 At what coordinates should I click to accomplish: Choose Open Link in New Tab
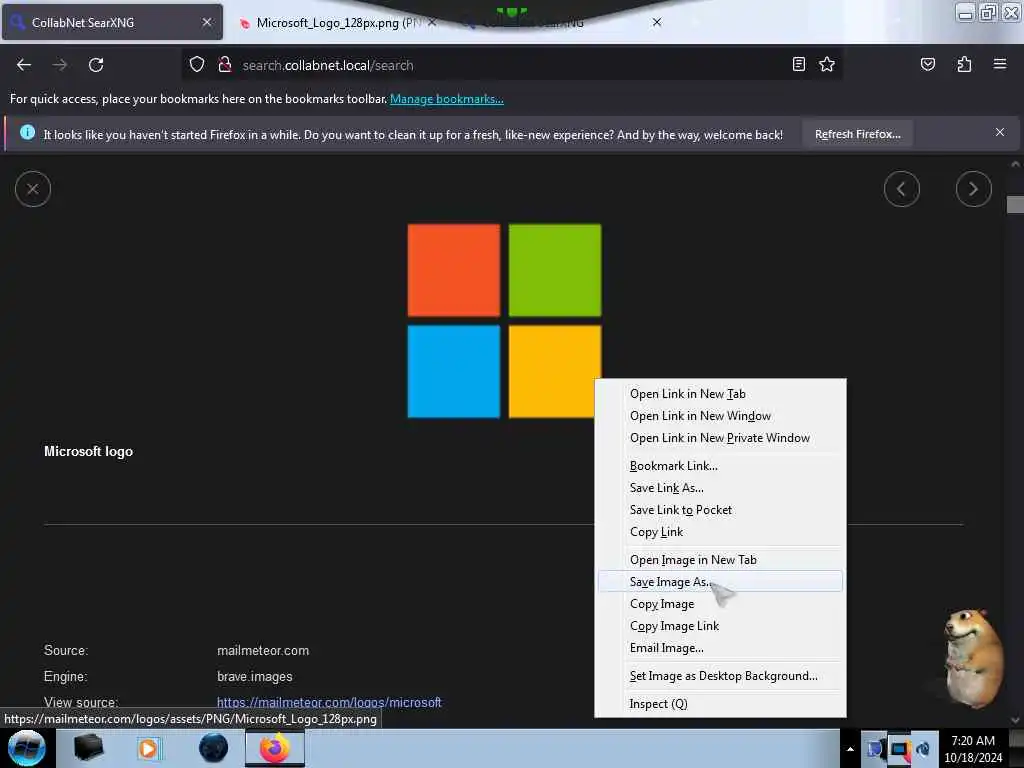(720, 394)
